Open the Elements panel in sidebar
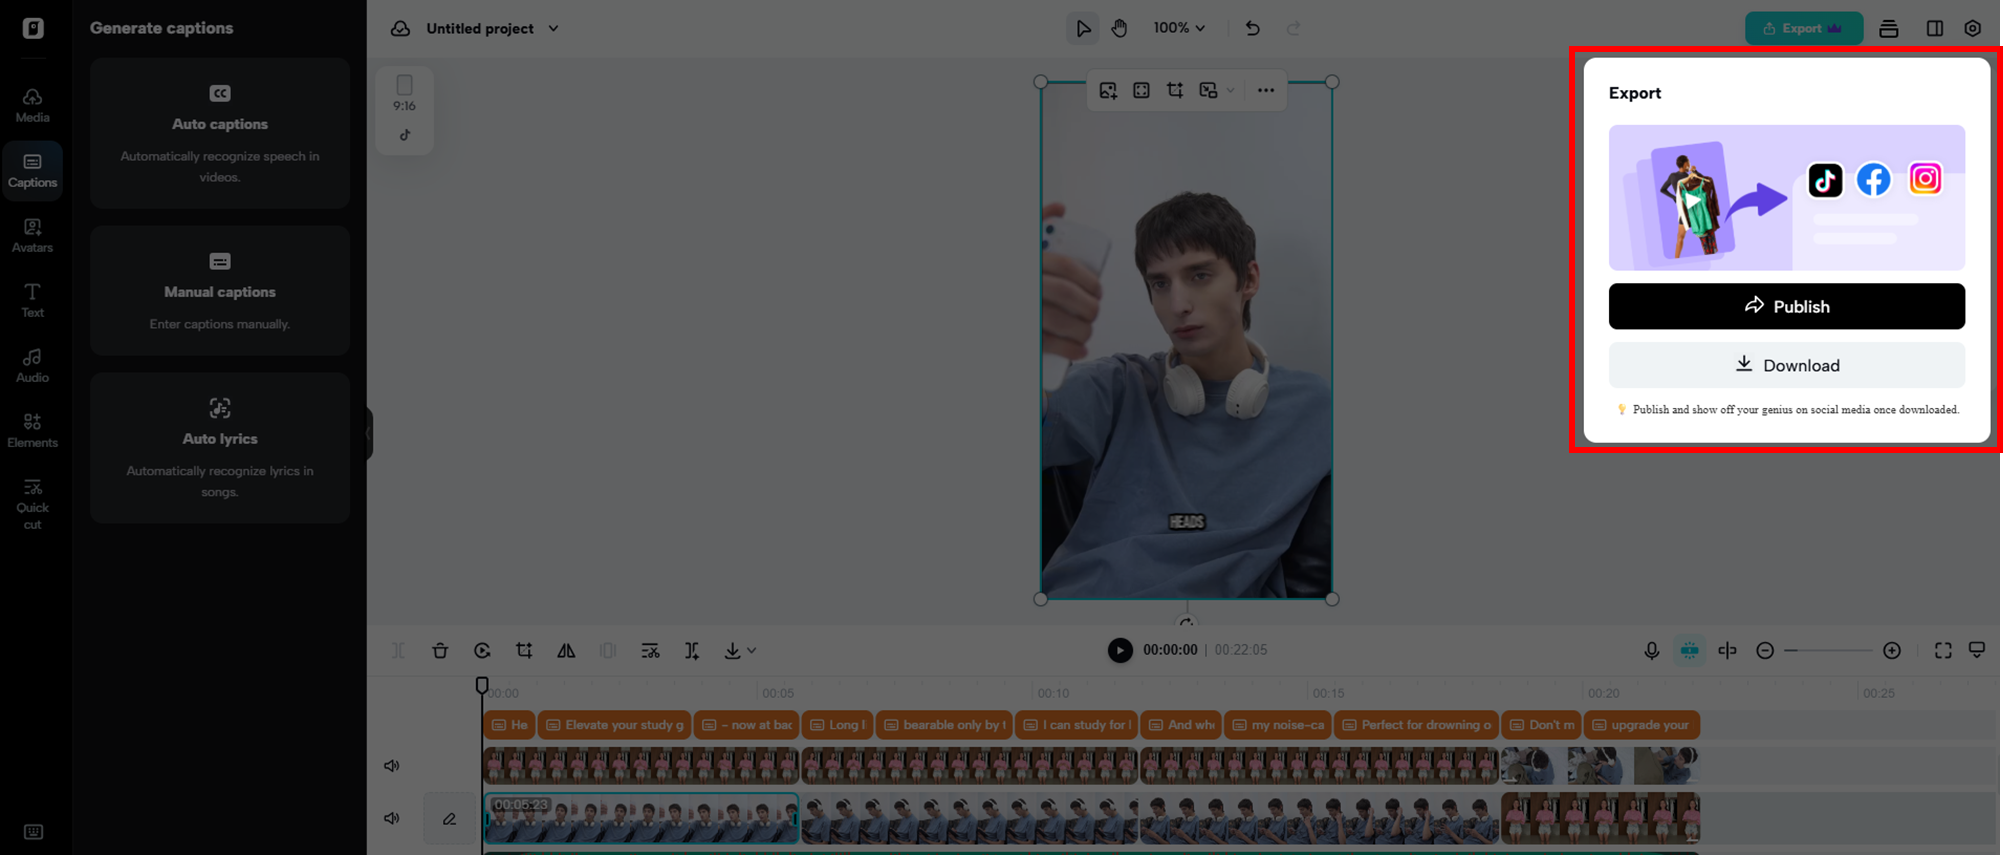 32,430
